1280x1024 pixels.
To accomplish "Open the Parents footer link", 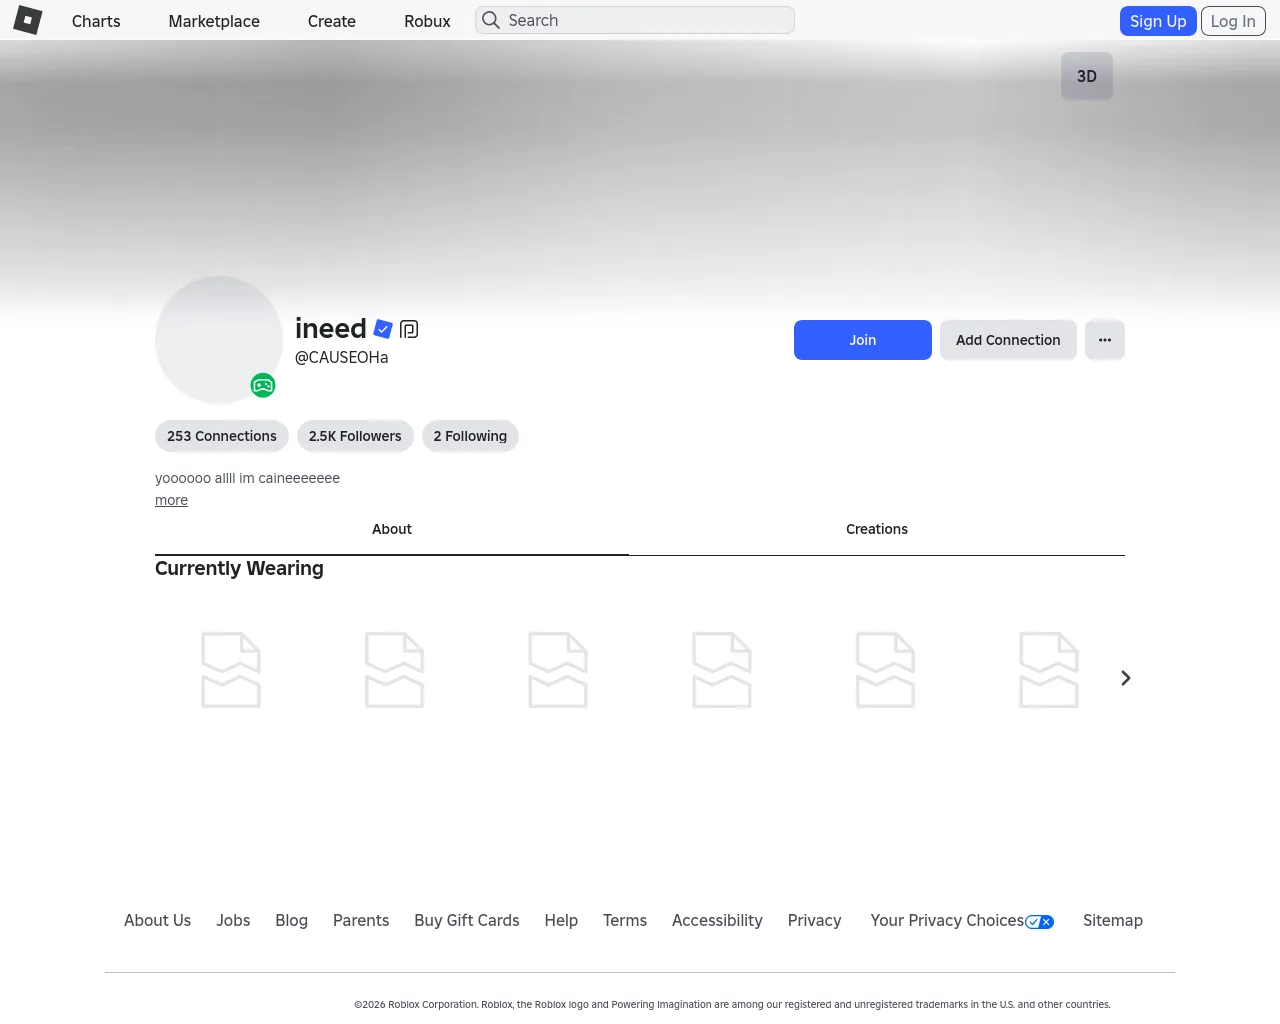I will [361, 920].
